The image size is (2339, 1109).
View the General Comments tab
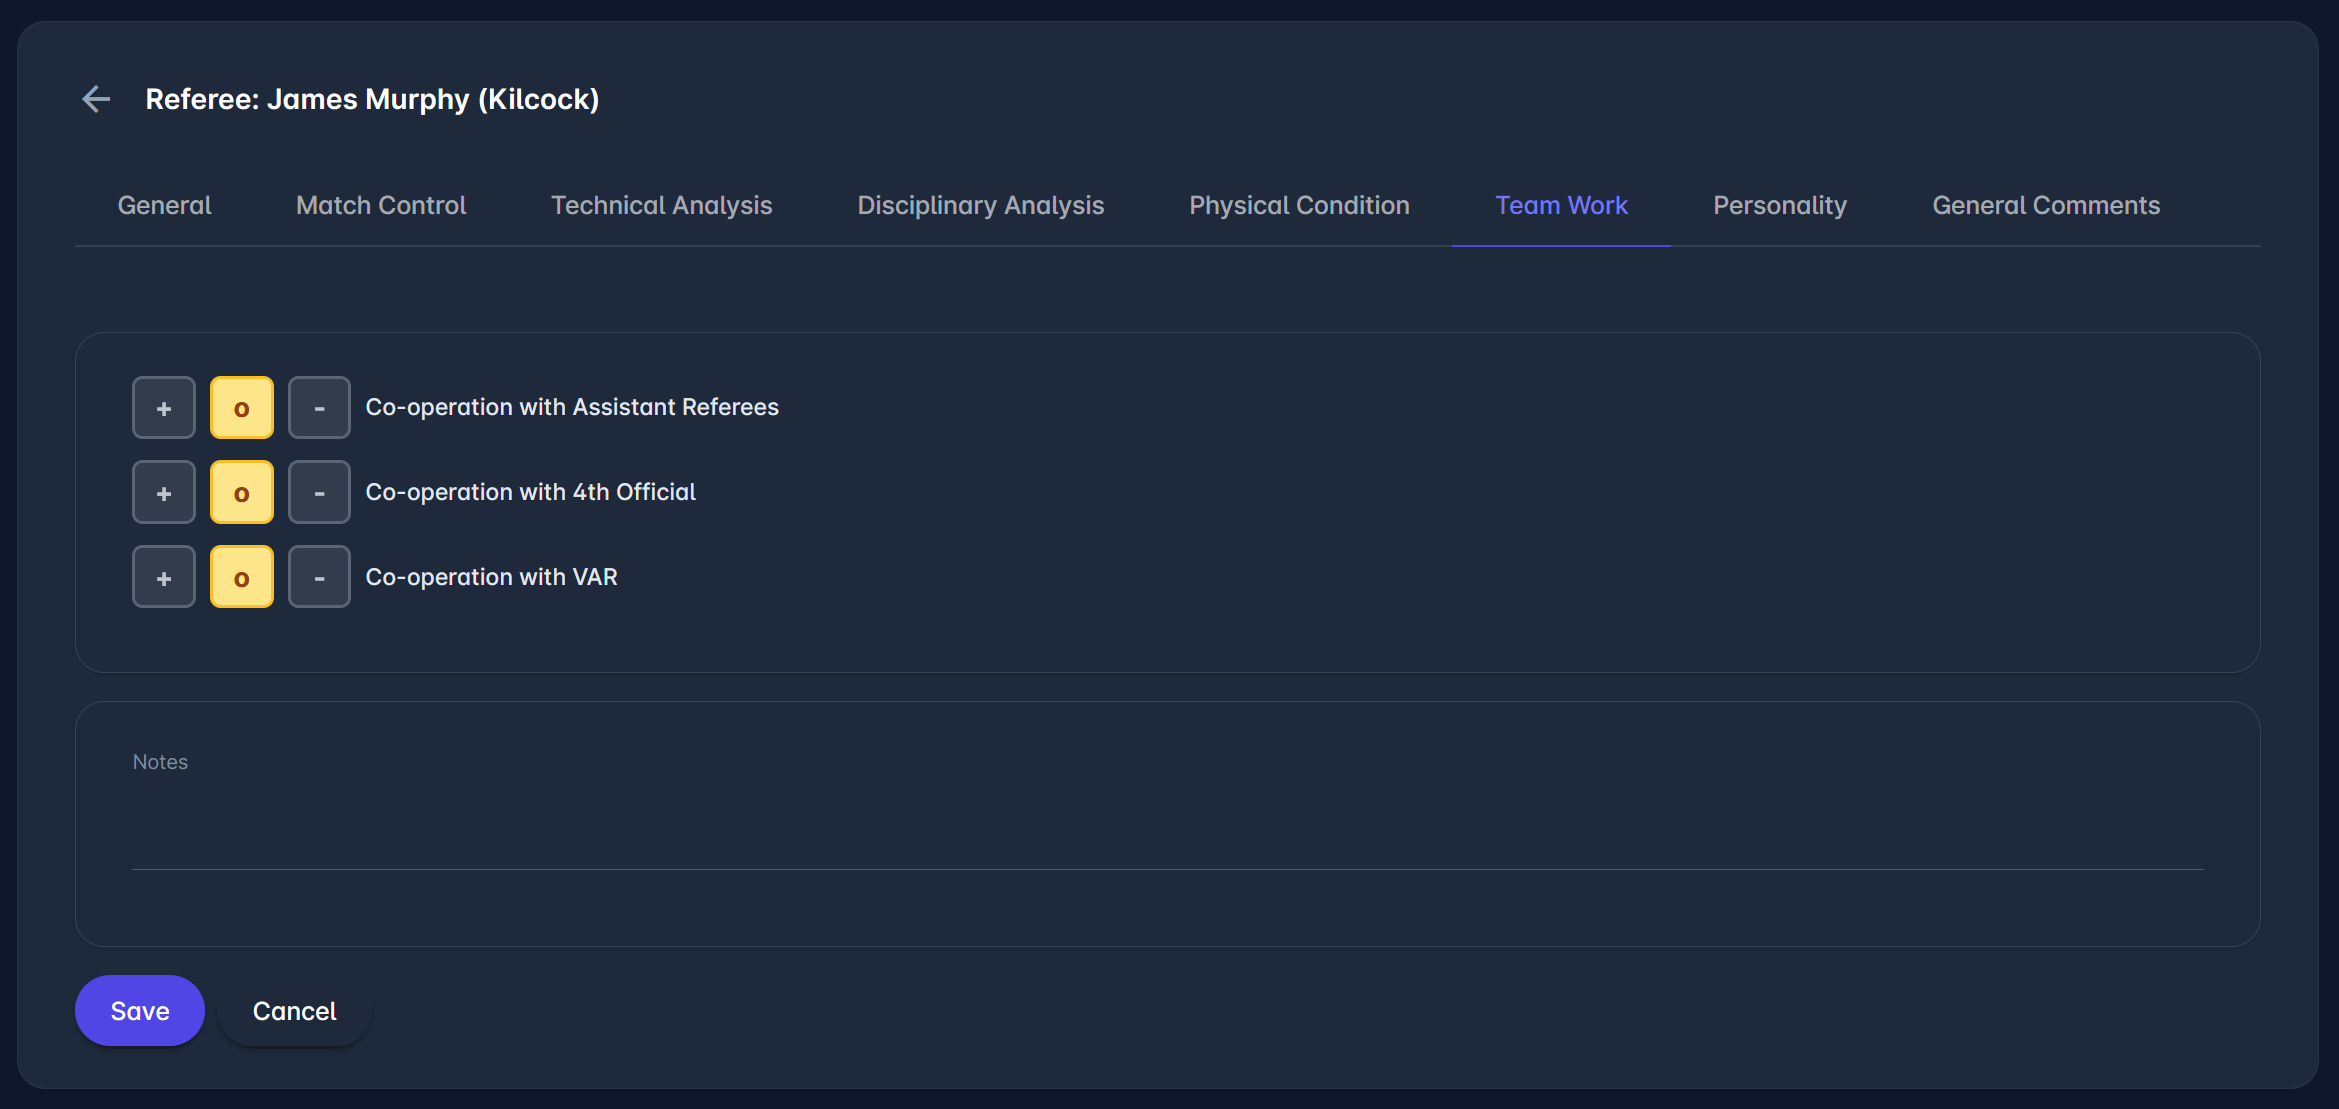pos(2046,205)
